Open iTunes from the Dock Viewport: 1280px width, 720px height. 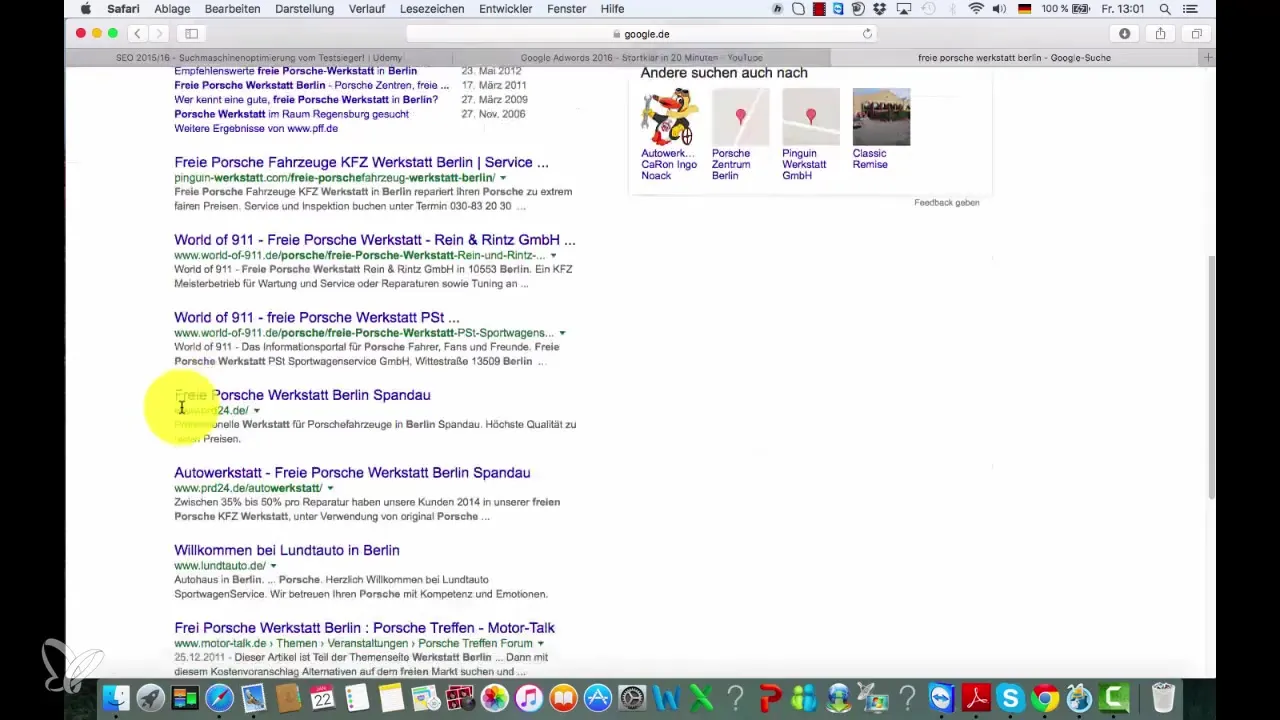coord(529,697)
